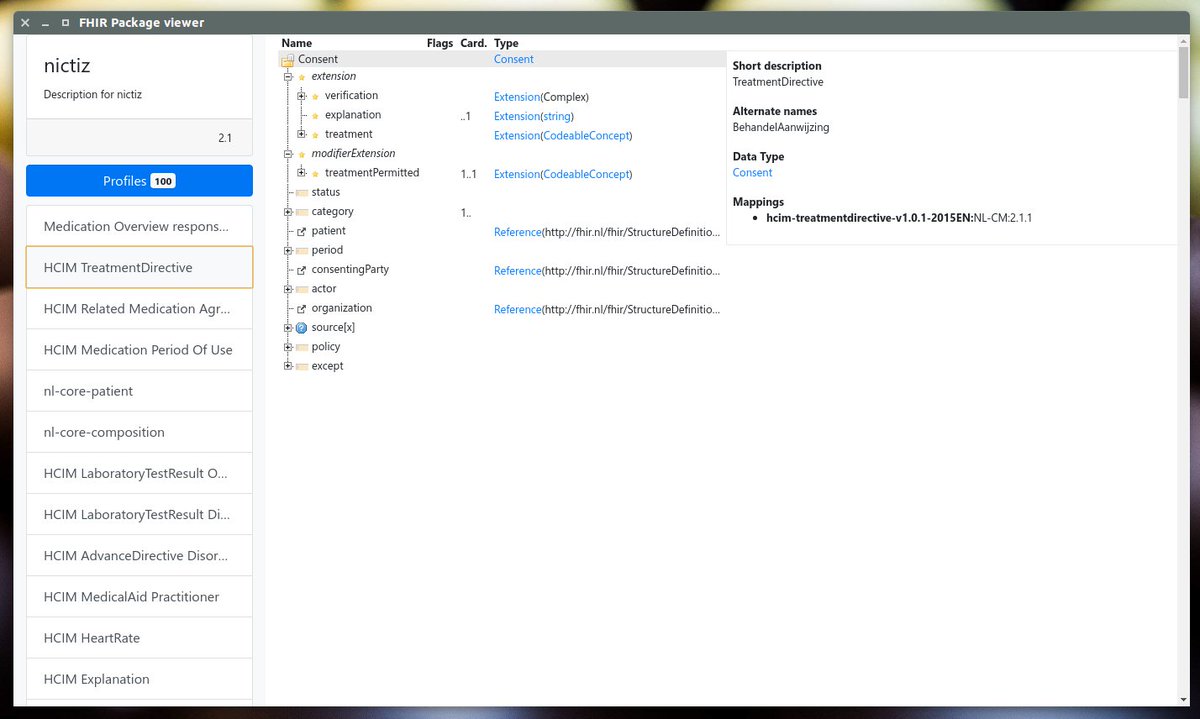Expand the treatmentPermitted node
Image resolution: width=1200 pixels, height=719 pixels.
point(301,173)
